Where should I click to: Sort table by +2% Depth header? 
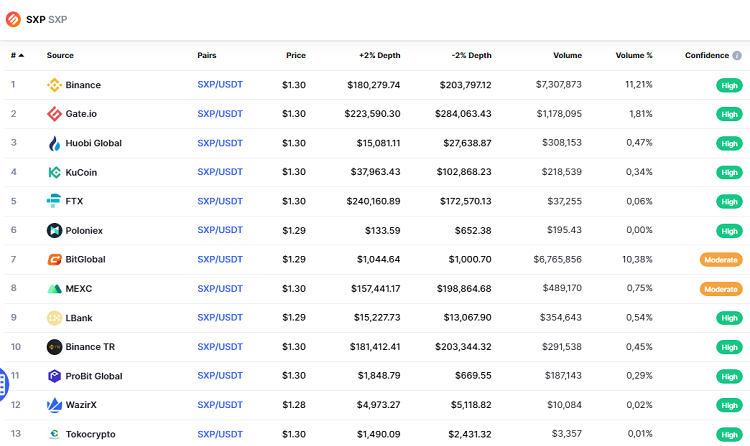point(380,56)
